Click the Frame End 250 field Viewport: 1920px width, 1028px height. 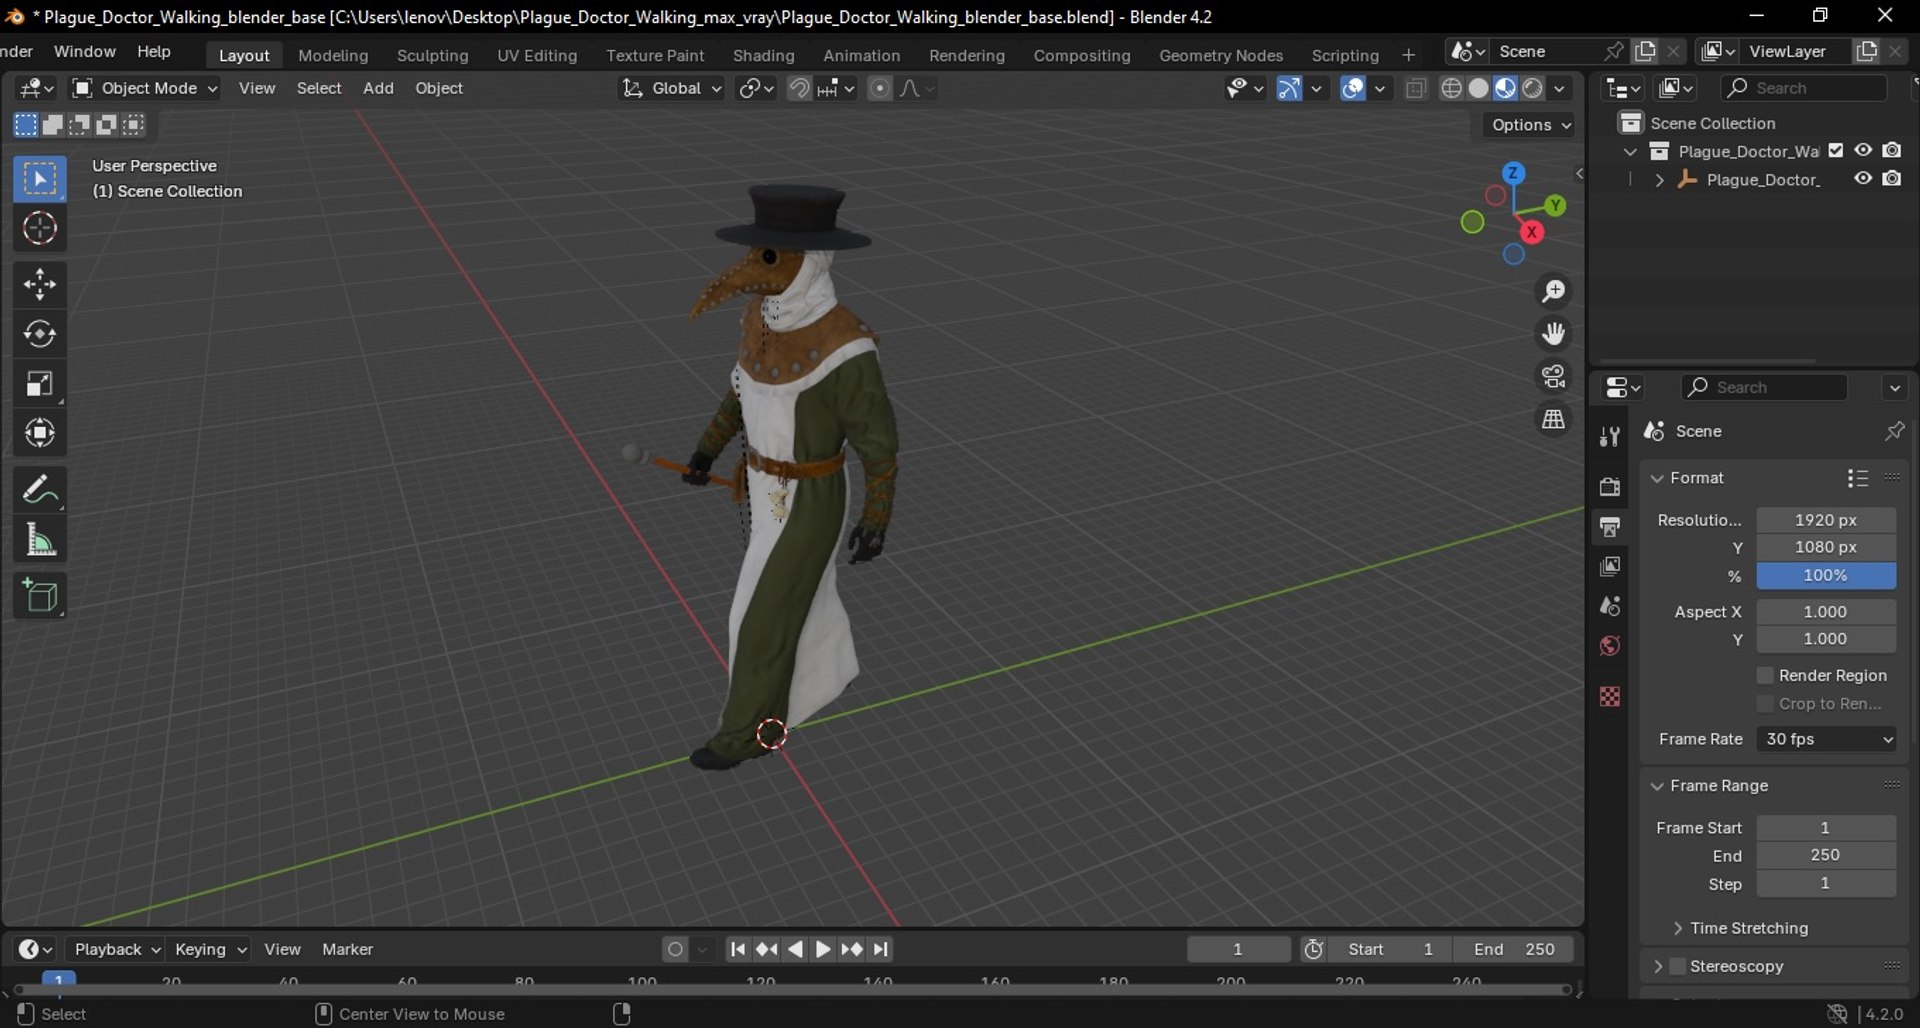coord(1826,856)
